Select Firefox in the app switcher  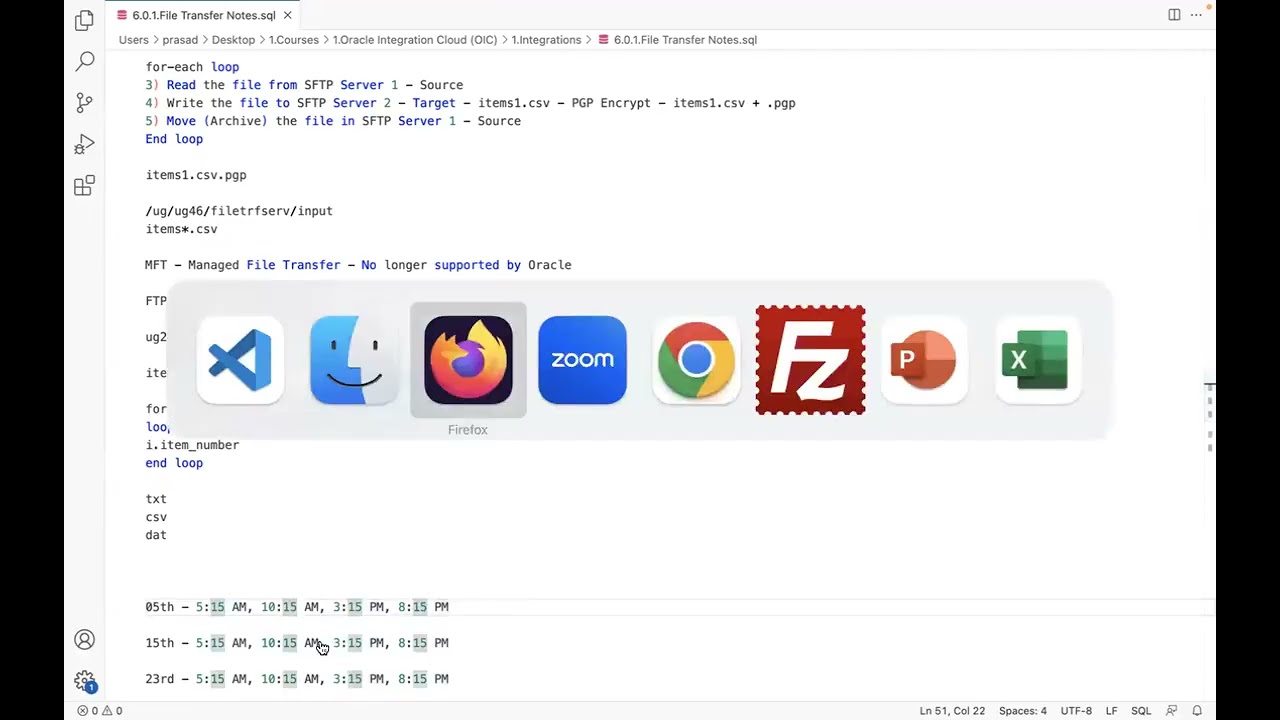pyautogui.click(x=468, y=360)
